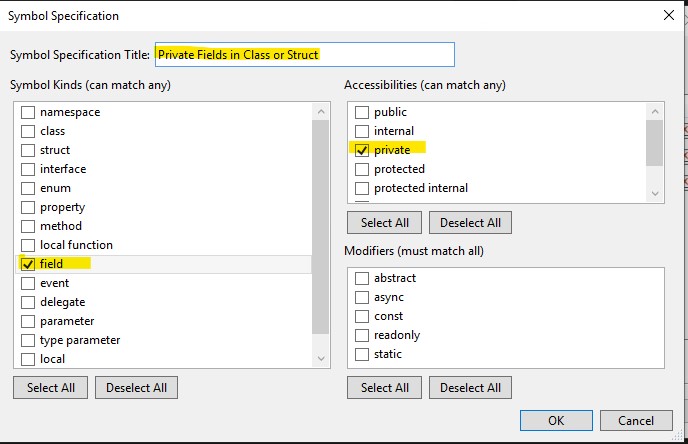The width and height of the screenshot is (688, 444).
Task: Click Select All under Symbol Kinds
Action: tap(51, 387)
